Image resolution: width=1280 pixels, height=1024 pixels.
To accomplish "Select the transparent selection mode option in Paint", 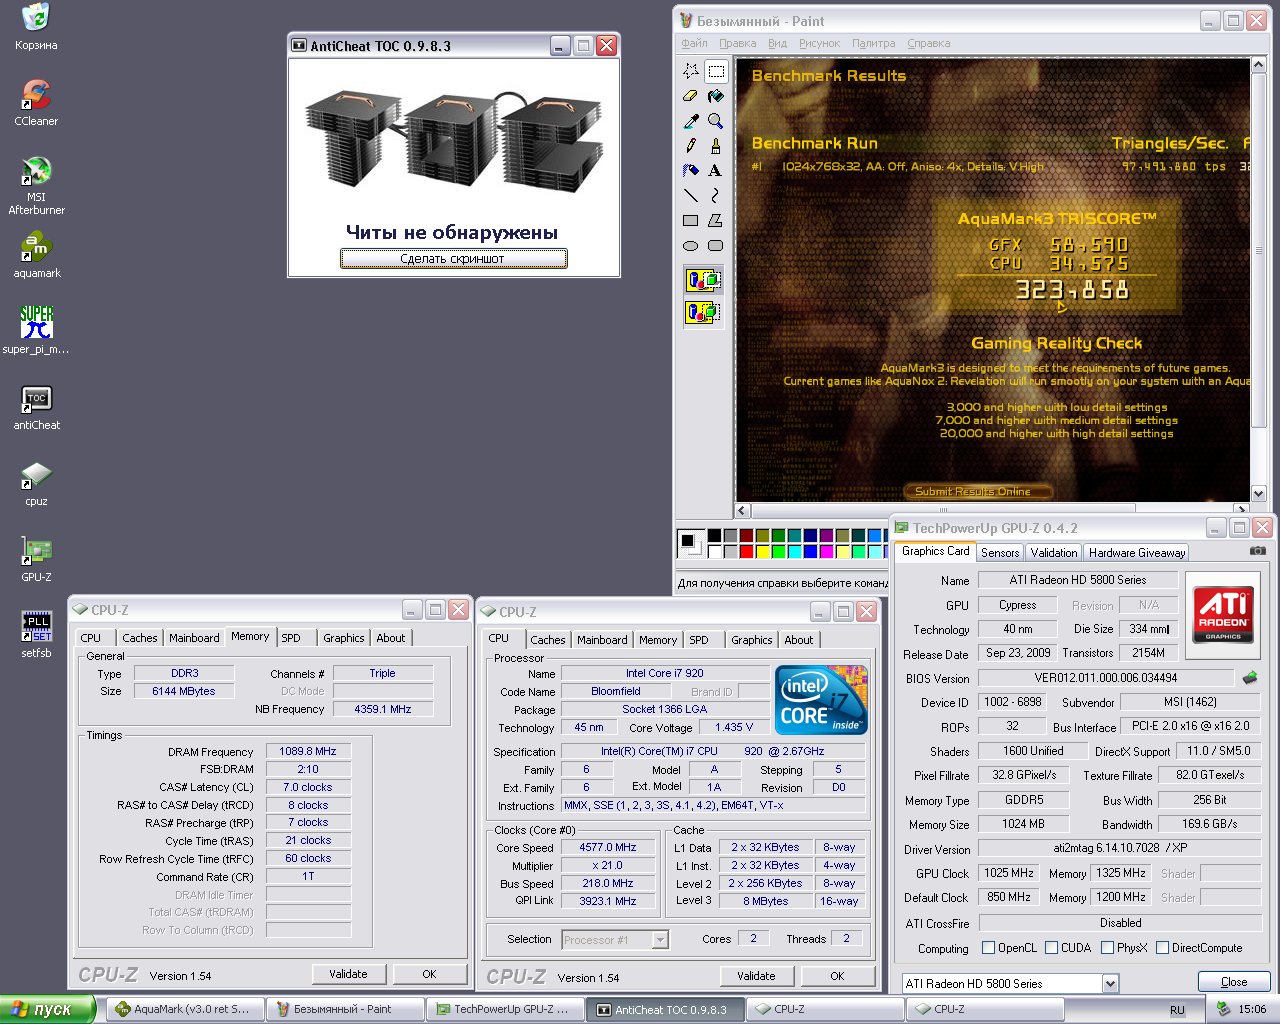I will click(x=703, y=313).
